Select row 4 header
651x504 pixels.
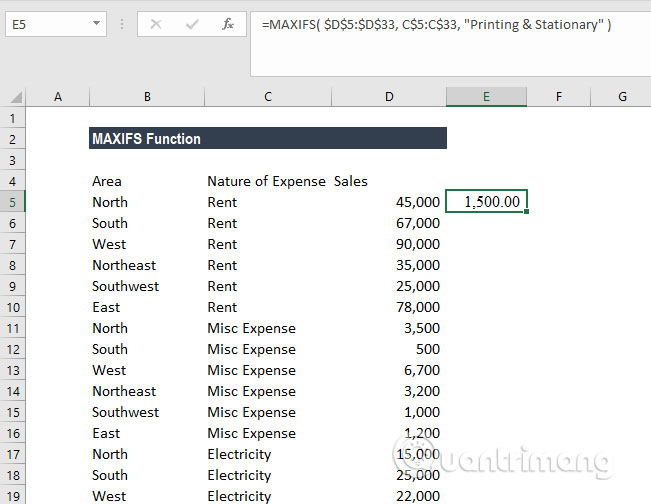(x=12, y=181)
